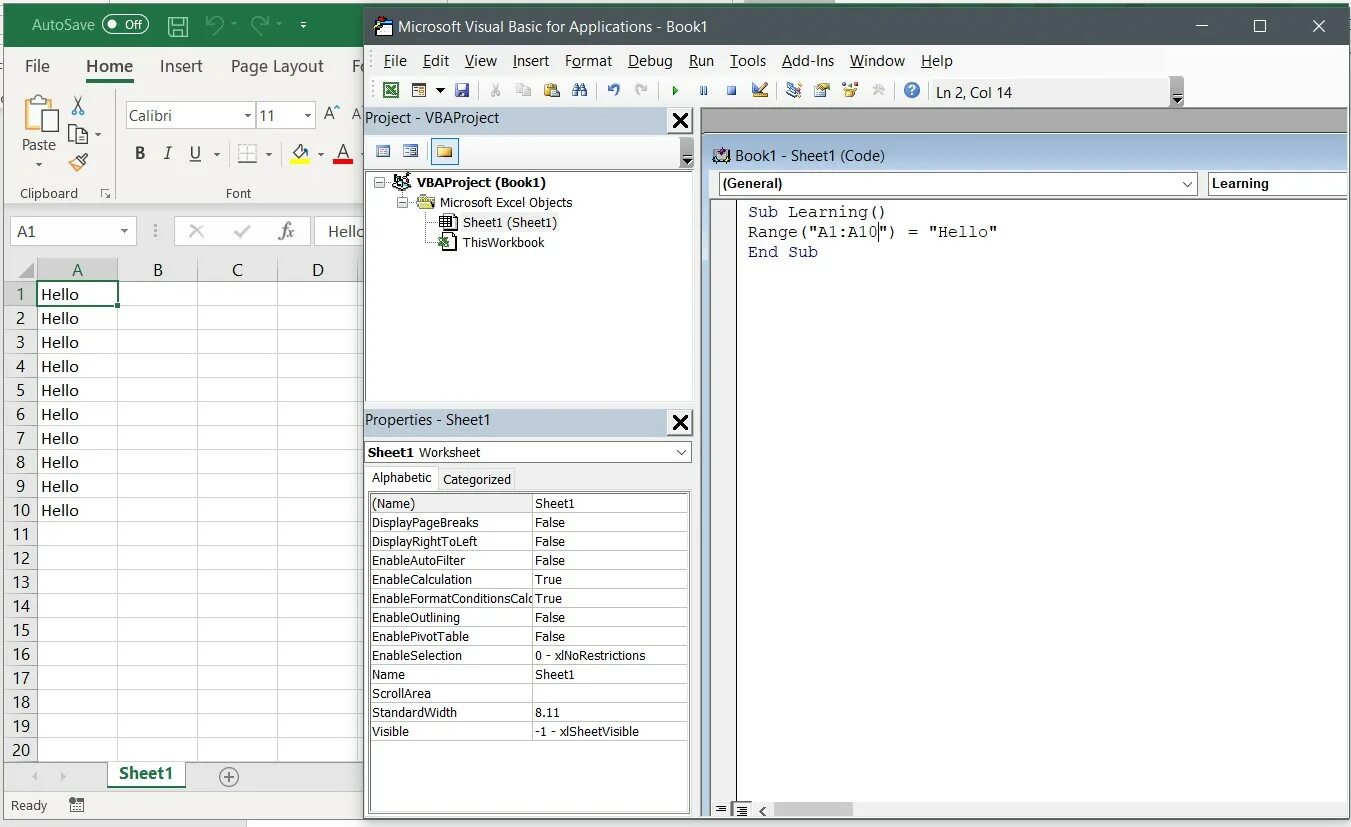Click View Object icon in Project pane
Image resolution: width=1351 pixels, height=827 pixels.
pos(410,152)
